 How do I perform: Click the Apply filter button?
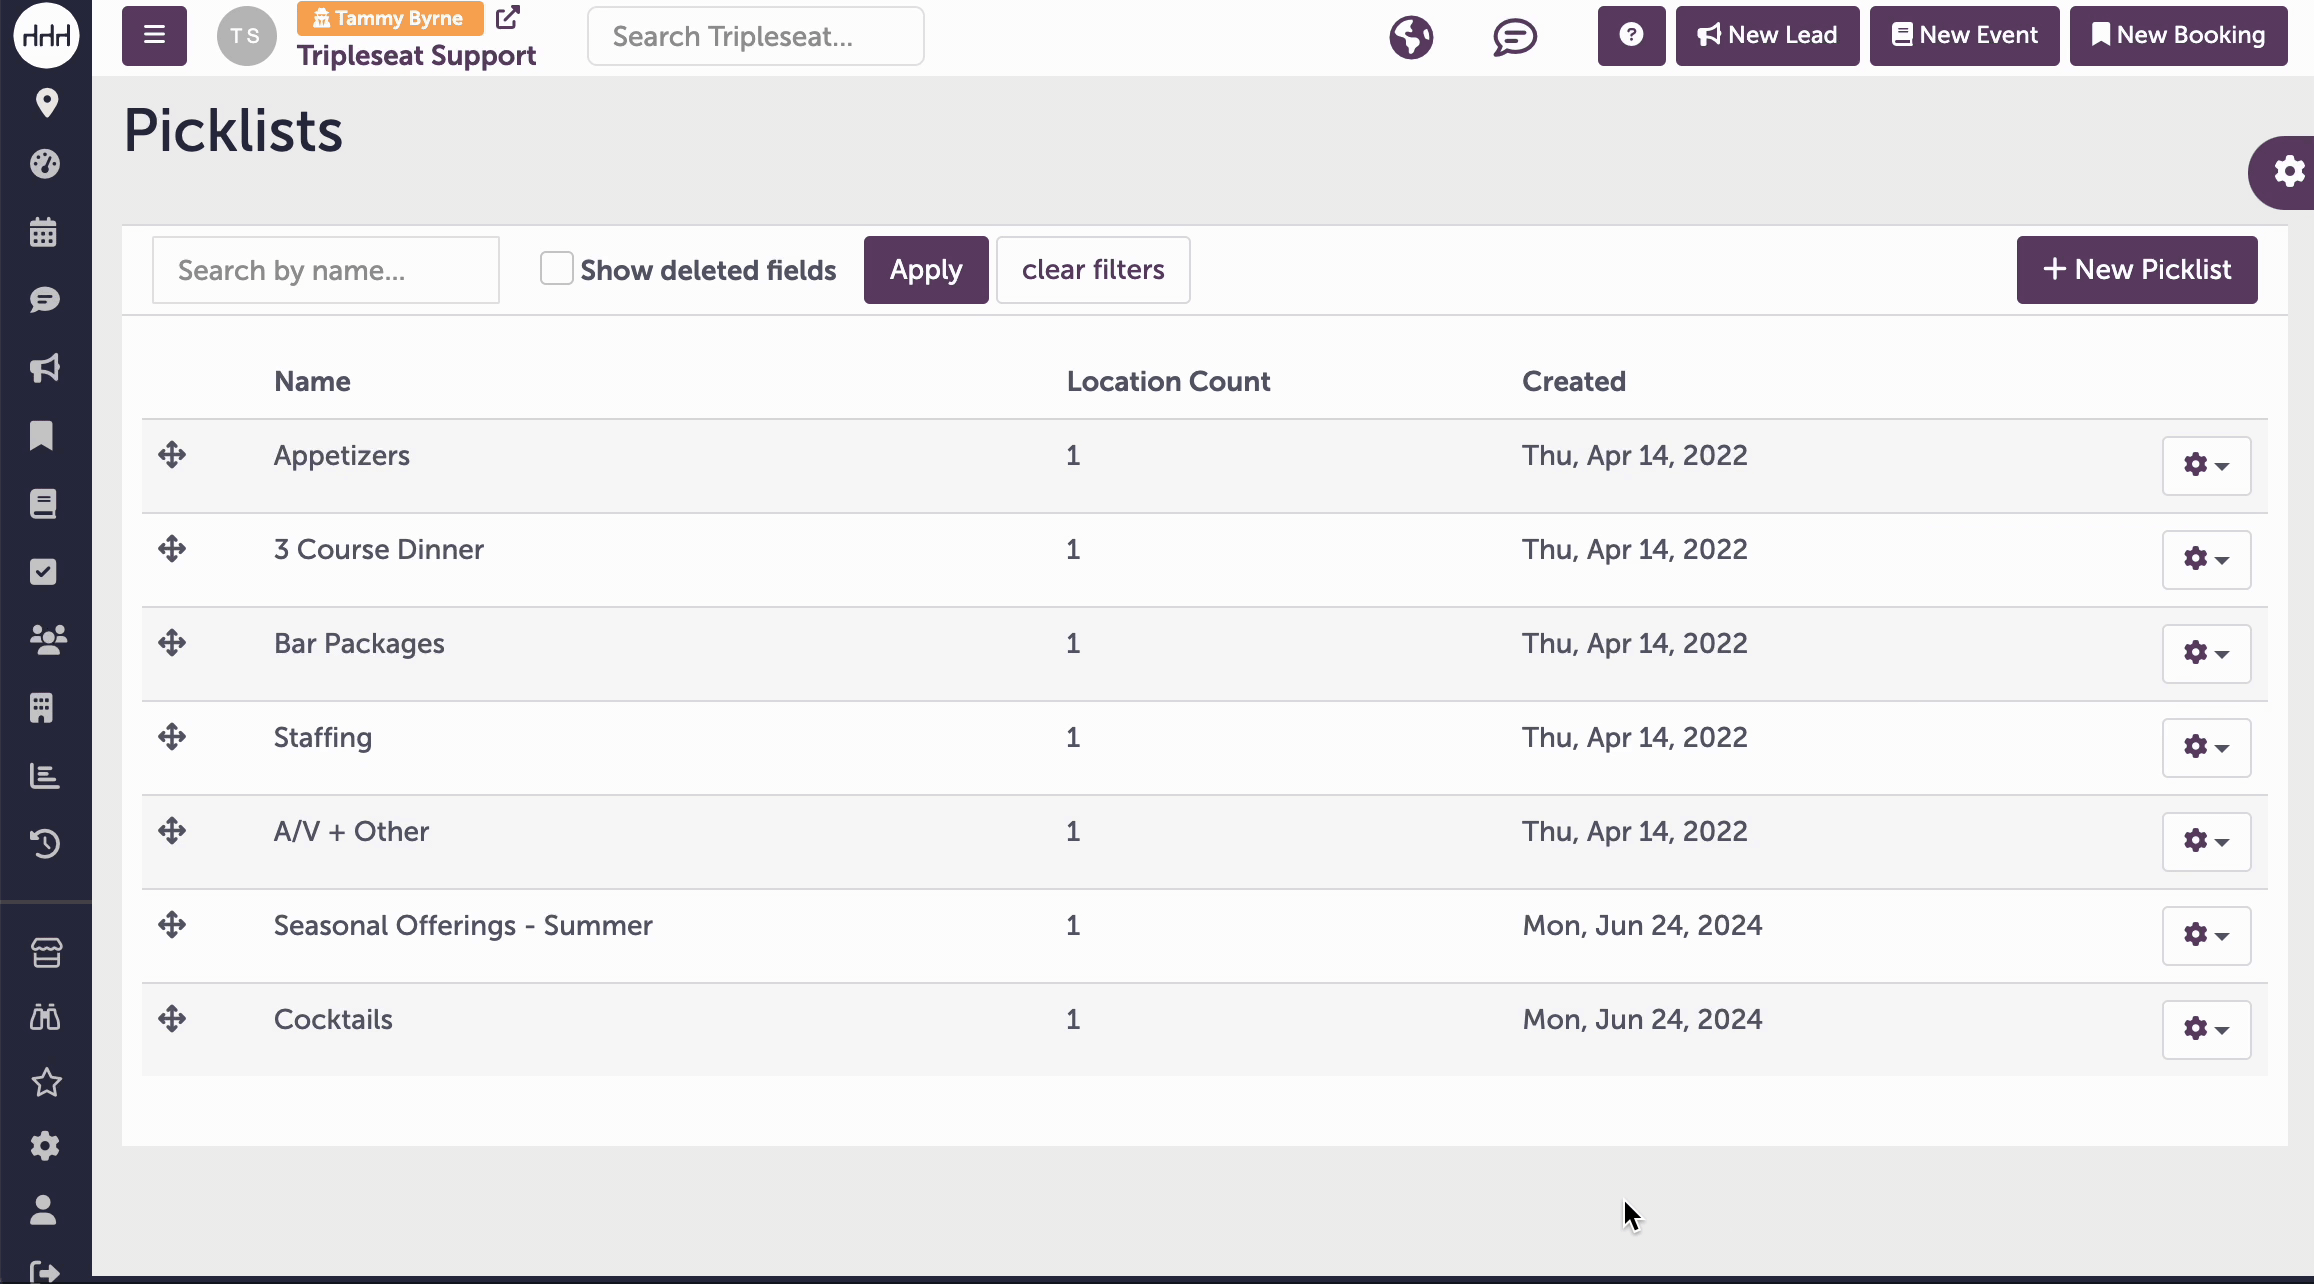(926, 270)
